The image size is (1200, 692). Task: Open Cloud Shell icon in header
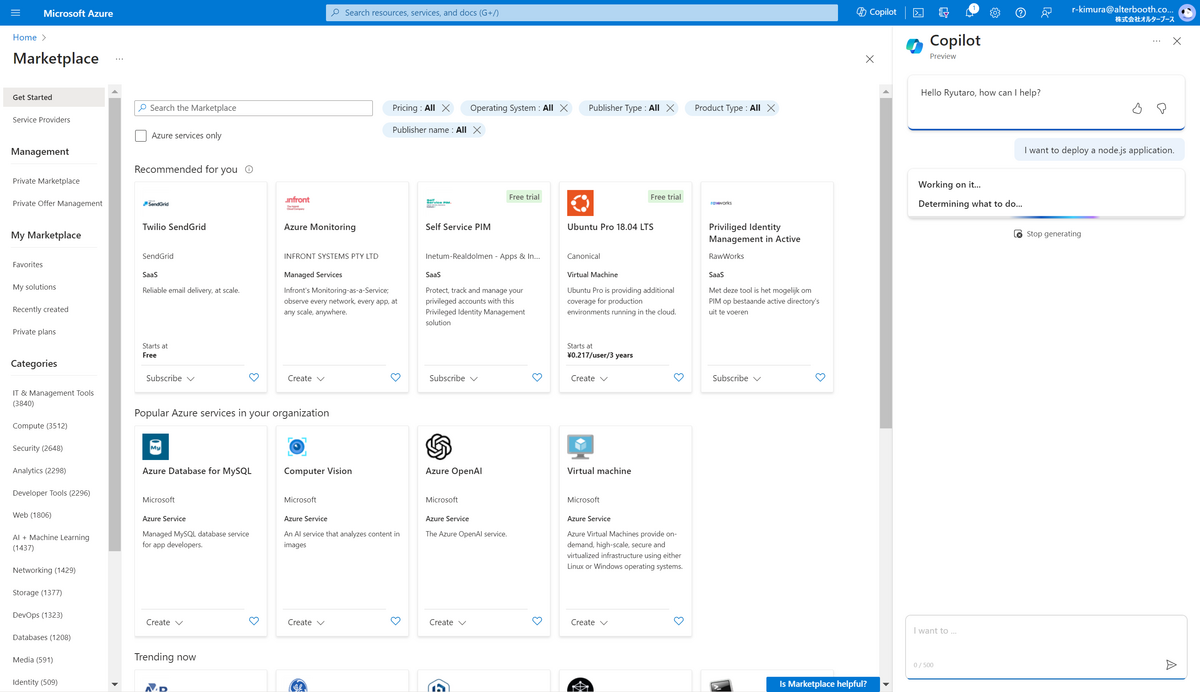pyautogui.click(x=918, y=13)
